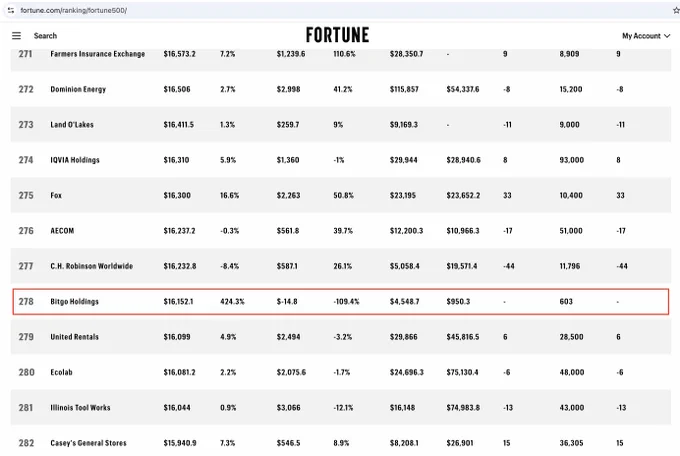Click rank number 281
This screenshot has height=456, width=680.
[x=26, y=407]
